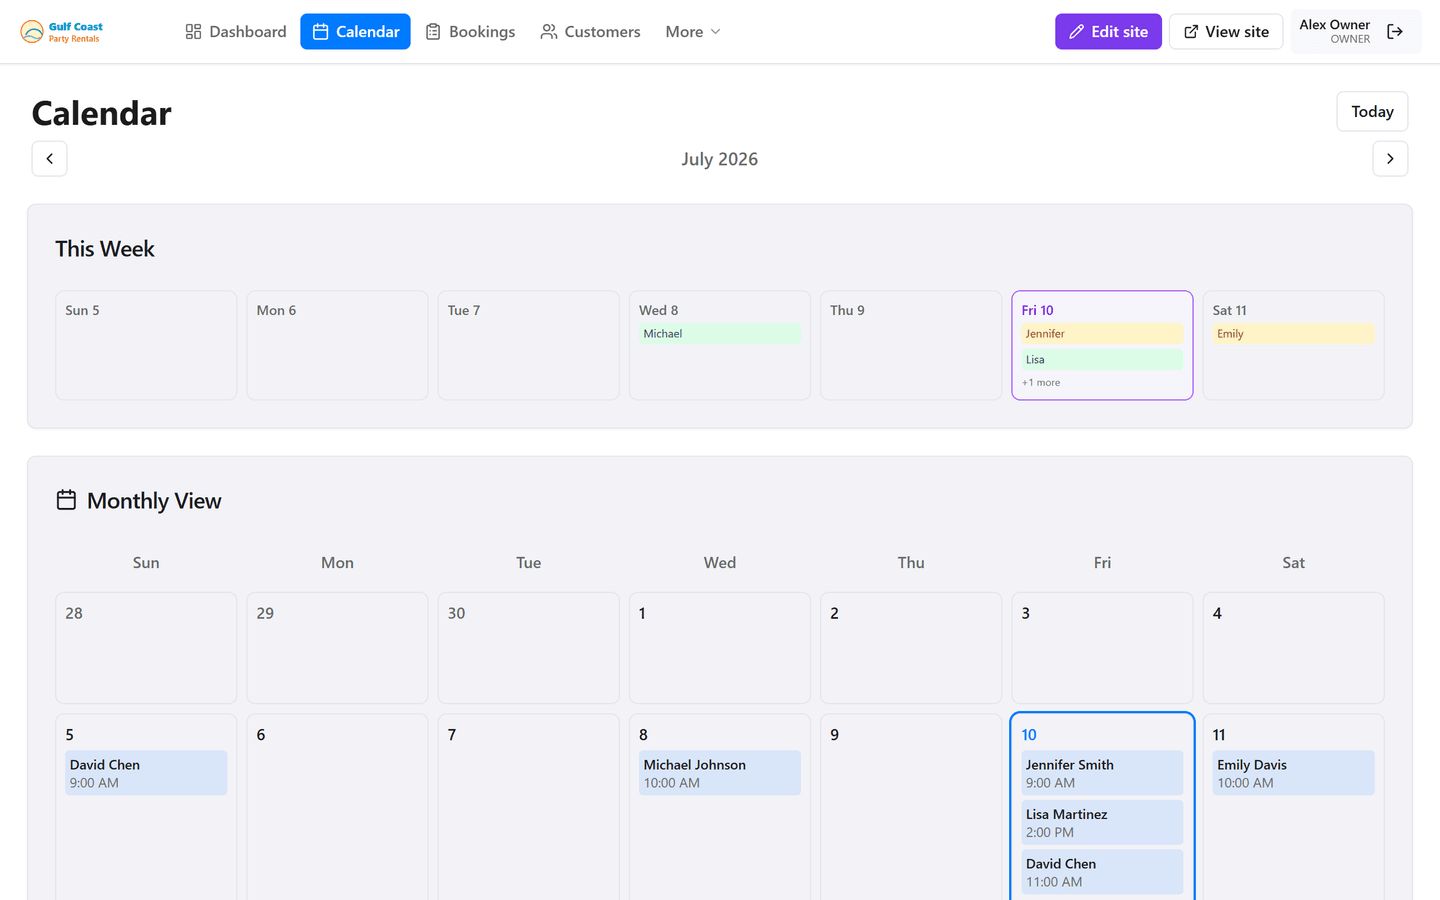Open the Dashboard tab
The height and width of the screenshot is (900, 1440).
(x=236, y=32)
